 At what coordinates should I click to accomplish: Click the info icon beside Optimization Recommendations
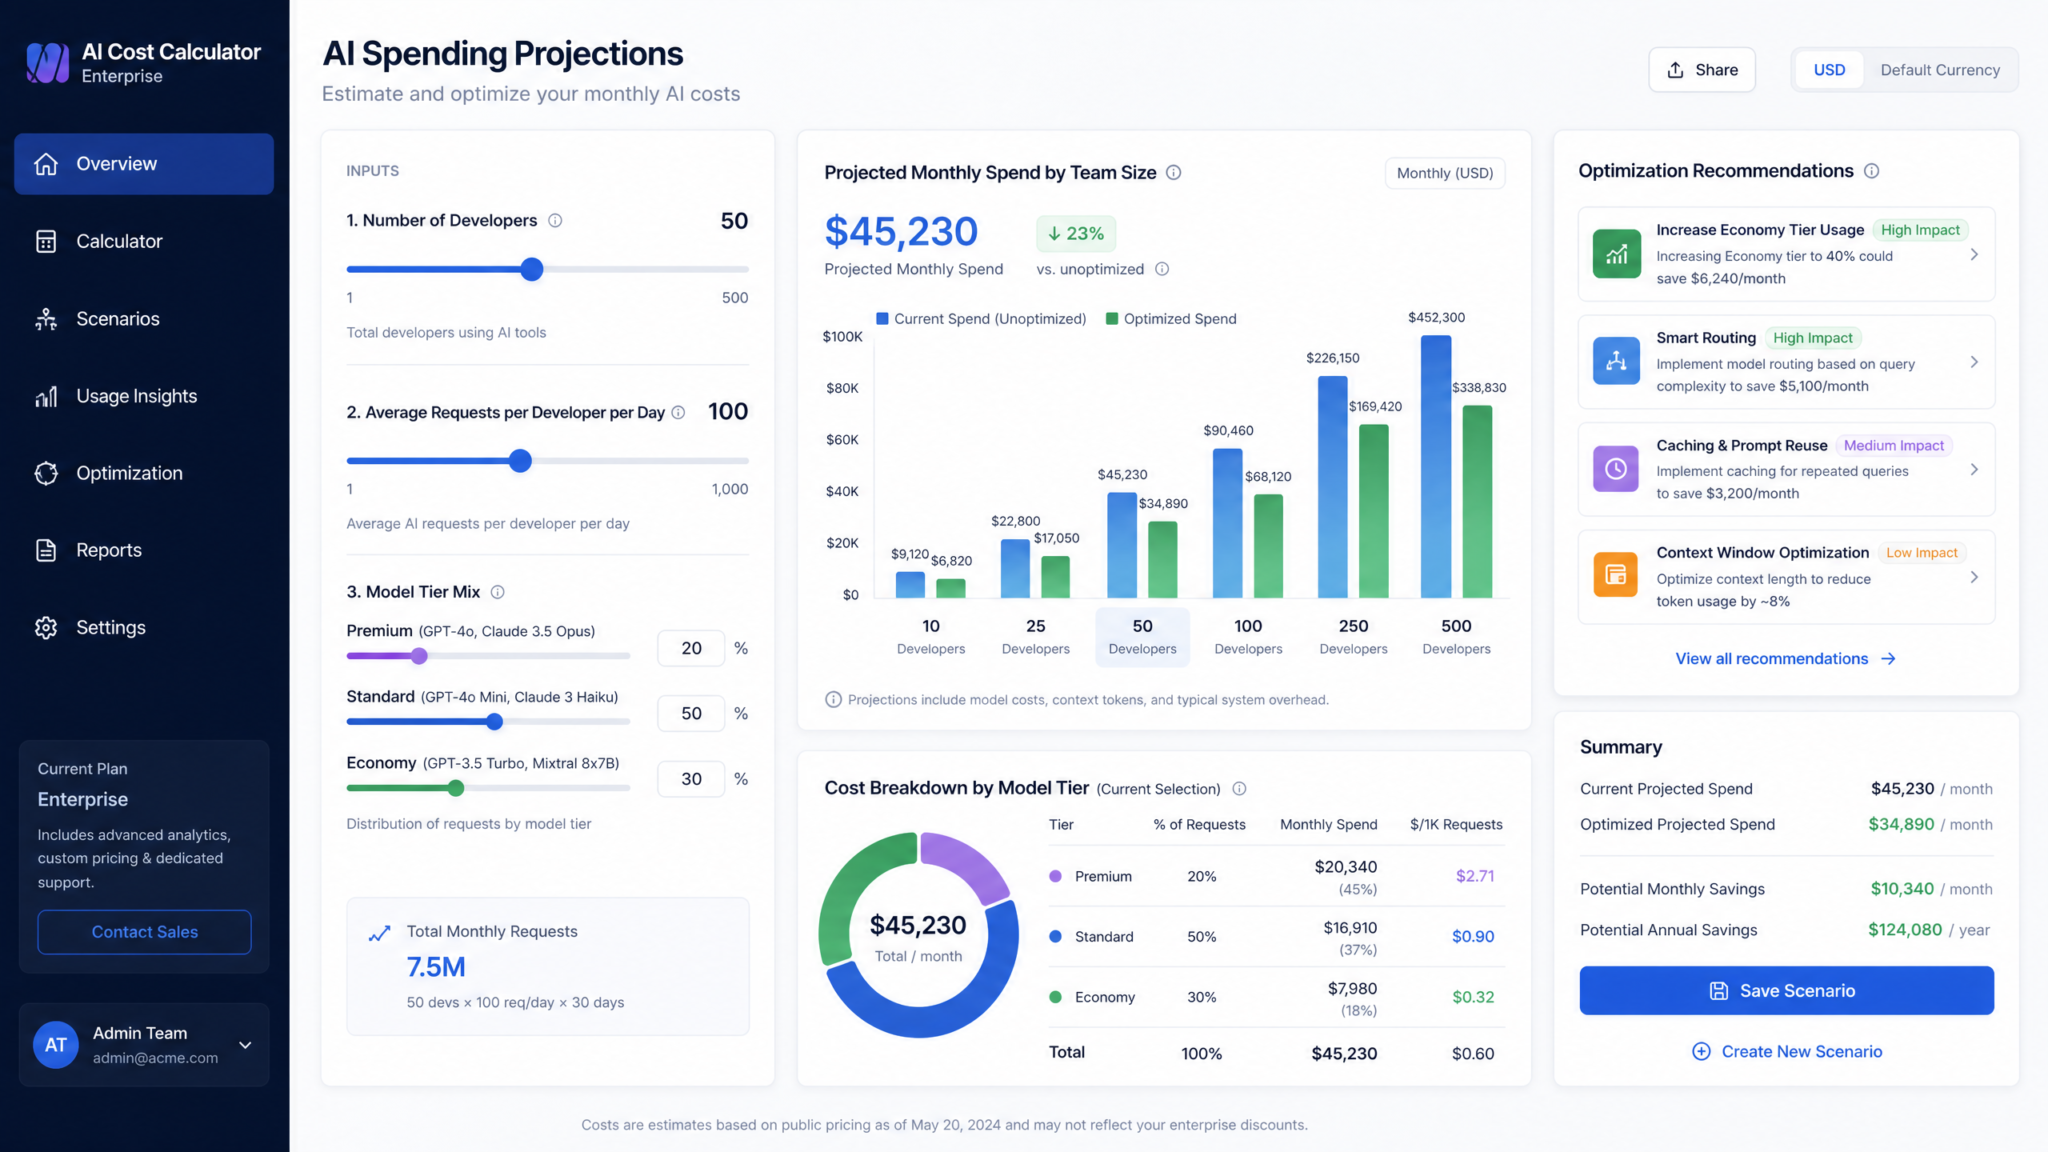pos(1872,171)
